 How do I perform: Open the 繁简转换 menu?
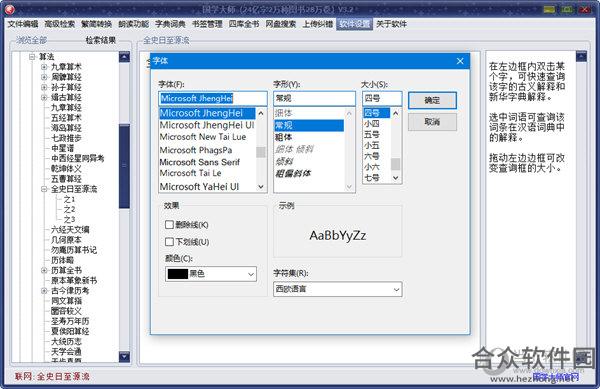pos(96,24)
